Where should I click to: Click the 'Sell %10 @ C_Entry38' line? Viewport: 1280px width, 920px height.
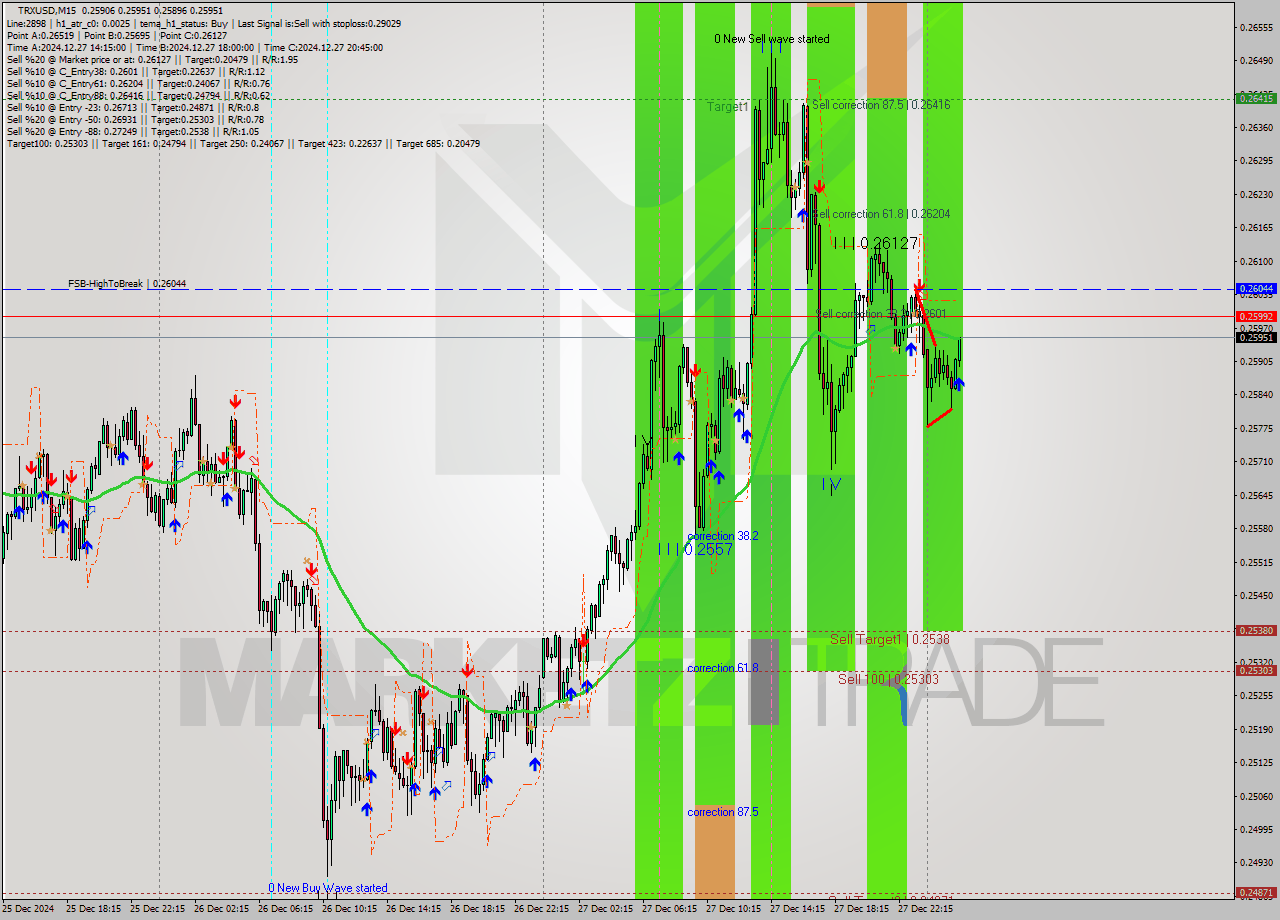[135, 71]
